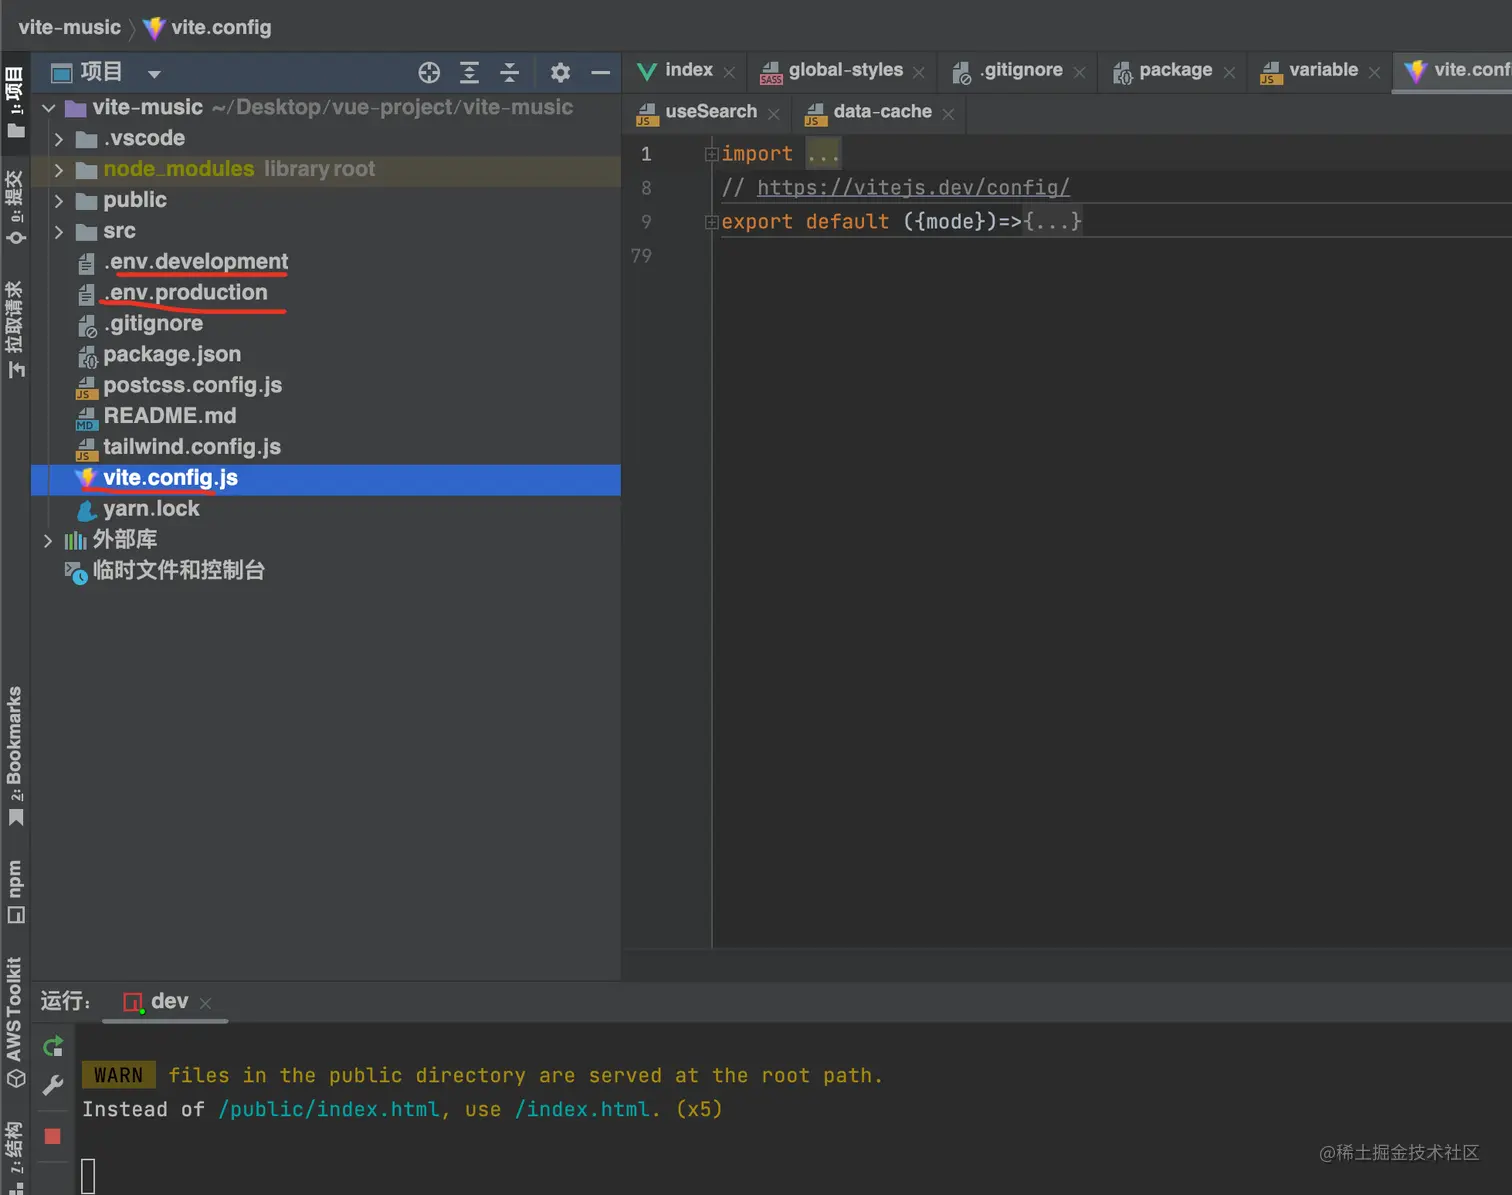
Task: Select README.md file
Action: (170, 416)
